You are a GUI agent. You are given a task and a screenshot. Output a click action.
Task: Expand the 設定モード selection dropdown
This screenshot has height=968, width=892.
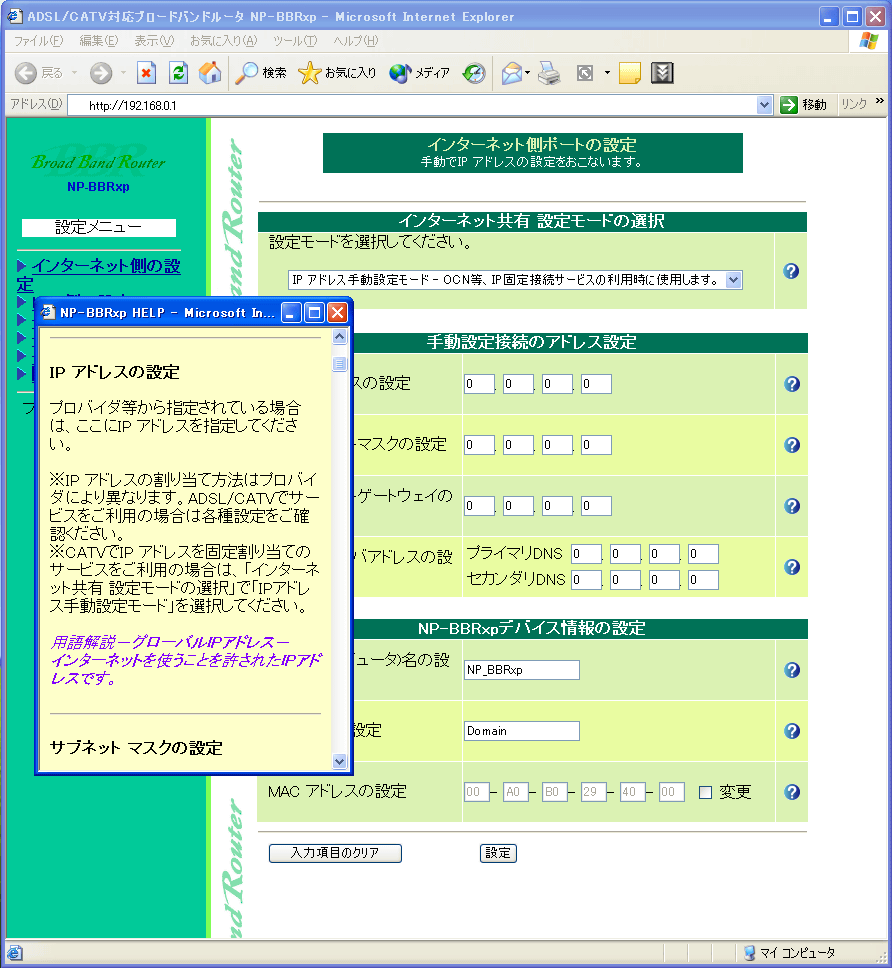[x=733, y=280]
